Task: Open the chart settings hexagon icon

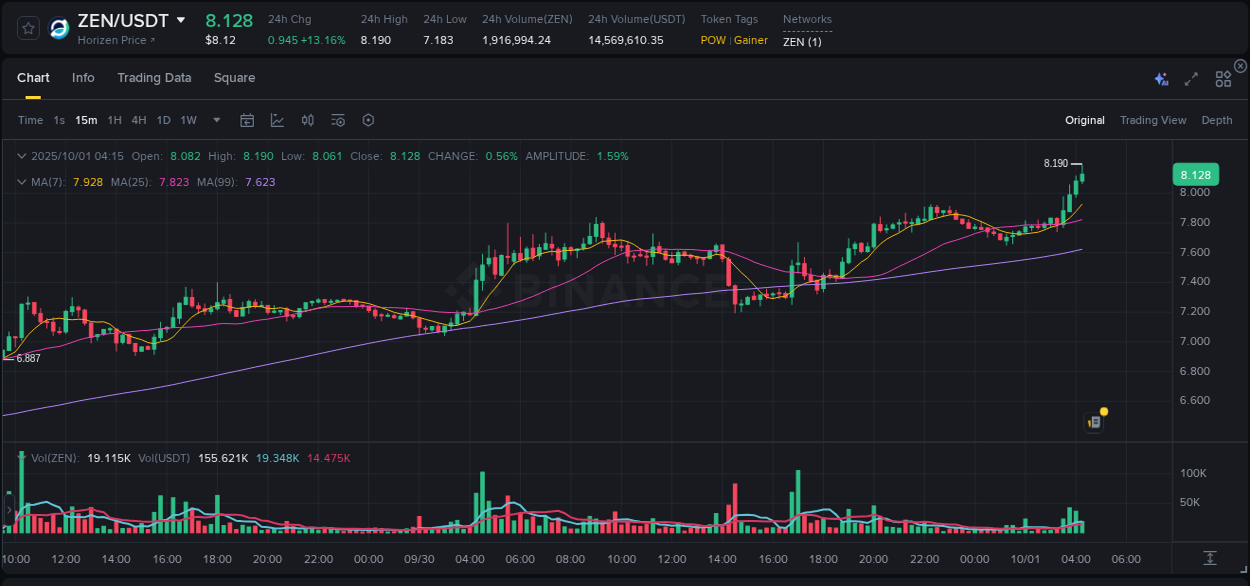Action: coord(368,119)
